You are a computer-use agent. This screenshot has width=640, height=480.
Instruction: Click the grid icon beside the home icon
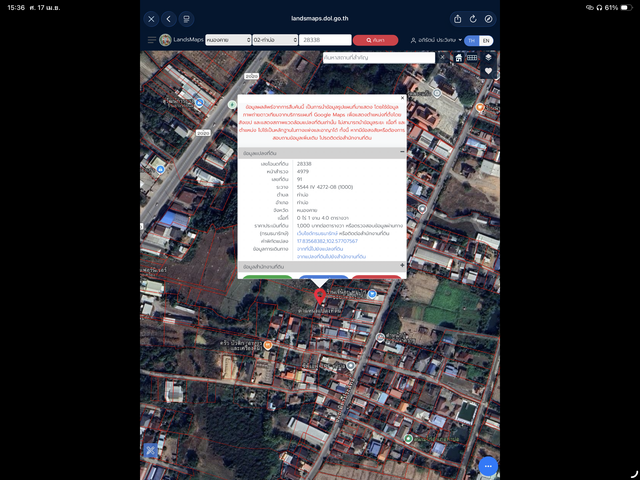pyautogui.click(x=472, y=58)
